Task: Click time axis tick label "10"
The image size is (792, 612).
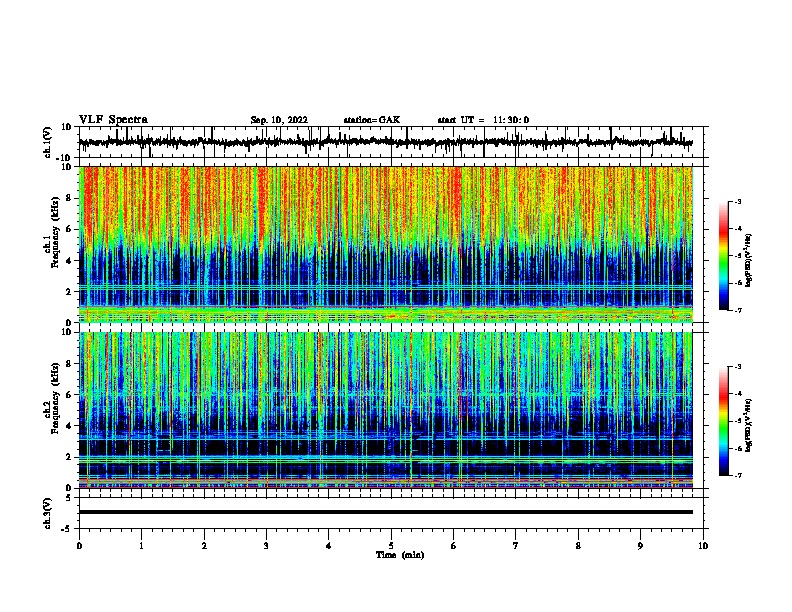Action: (x=703, y=546)
